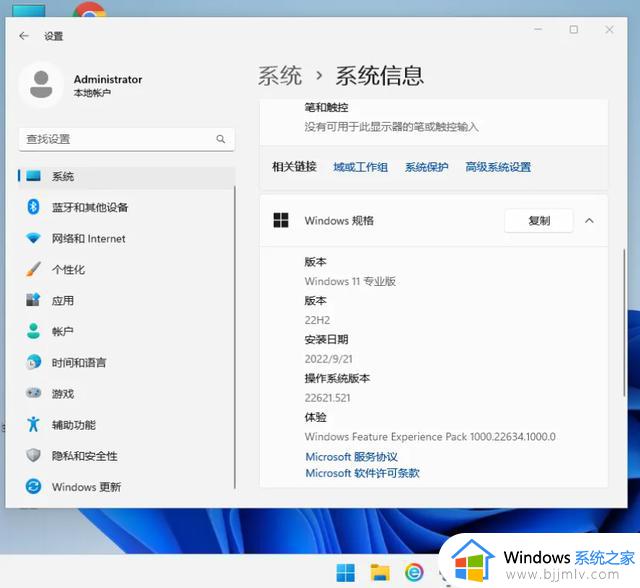This screenshot has width=640, height=588.
Task: Launch the browser icon on taskbar
Action: 414,572
